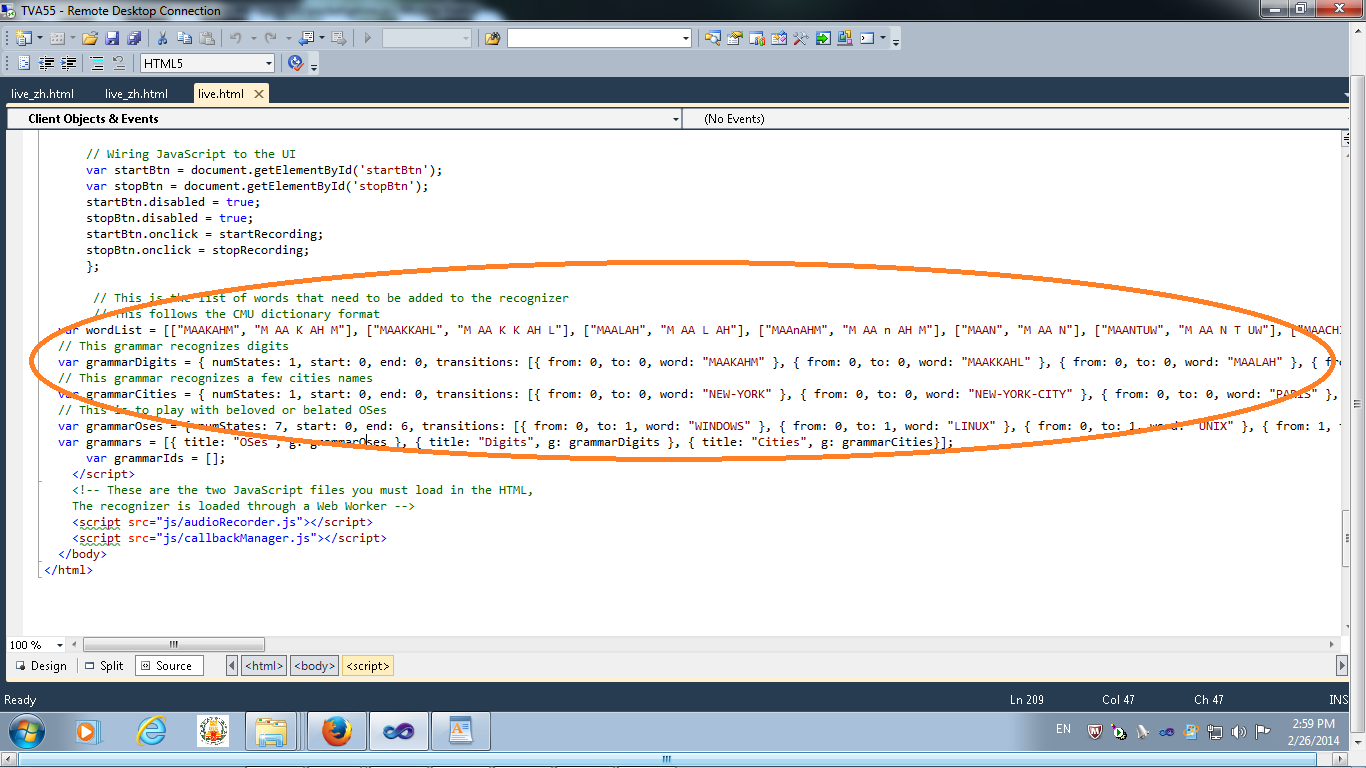
Task: Open the HTML5 validation schema dropdown
Action: pyautogui.click(x=207, y=63)
